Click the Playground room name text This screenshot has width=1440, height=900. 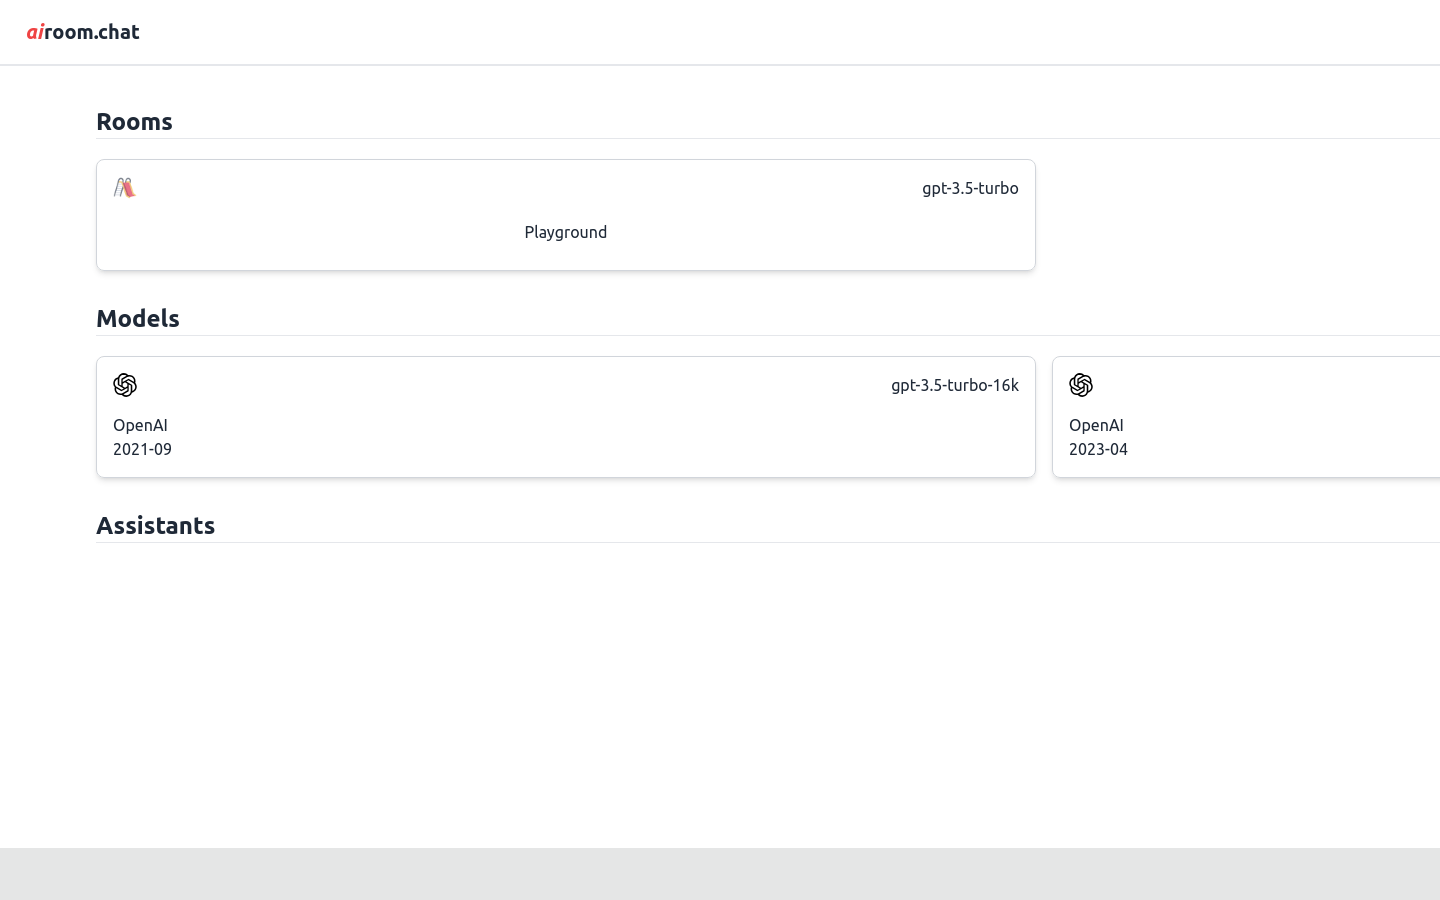[x=565, y=232]
